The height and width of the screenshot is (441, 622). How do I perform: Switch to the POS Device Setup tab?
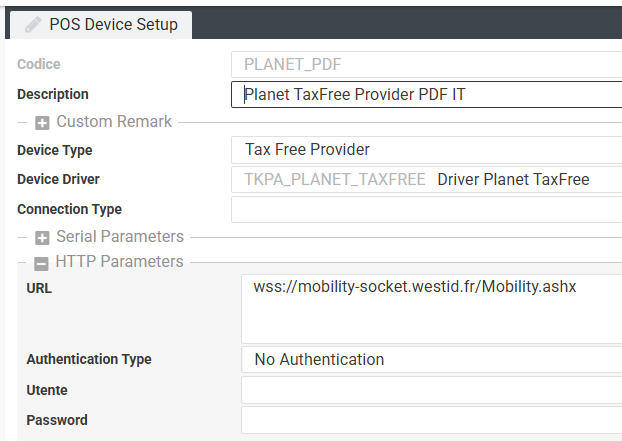(112, 24)
